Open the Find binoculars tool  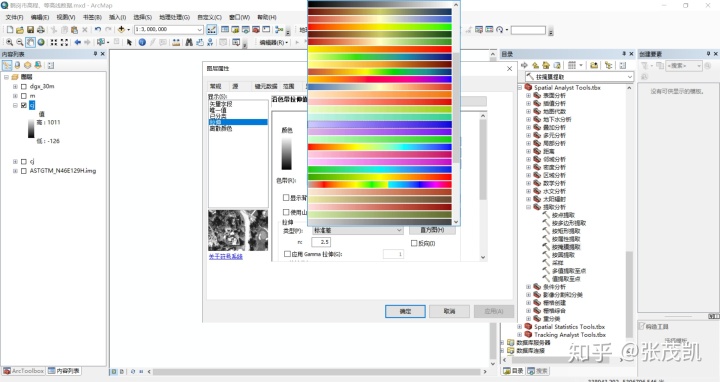click(x=189, y=42)
